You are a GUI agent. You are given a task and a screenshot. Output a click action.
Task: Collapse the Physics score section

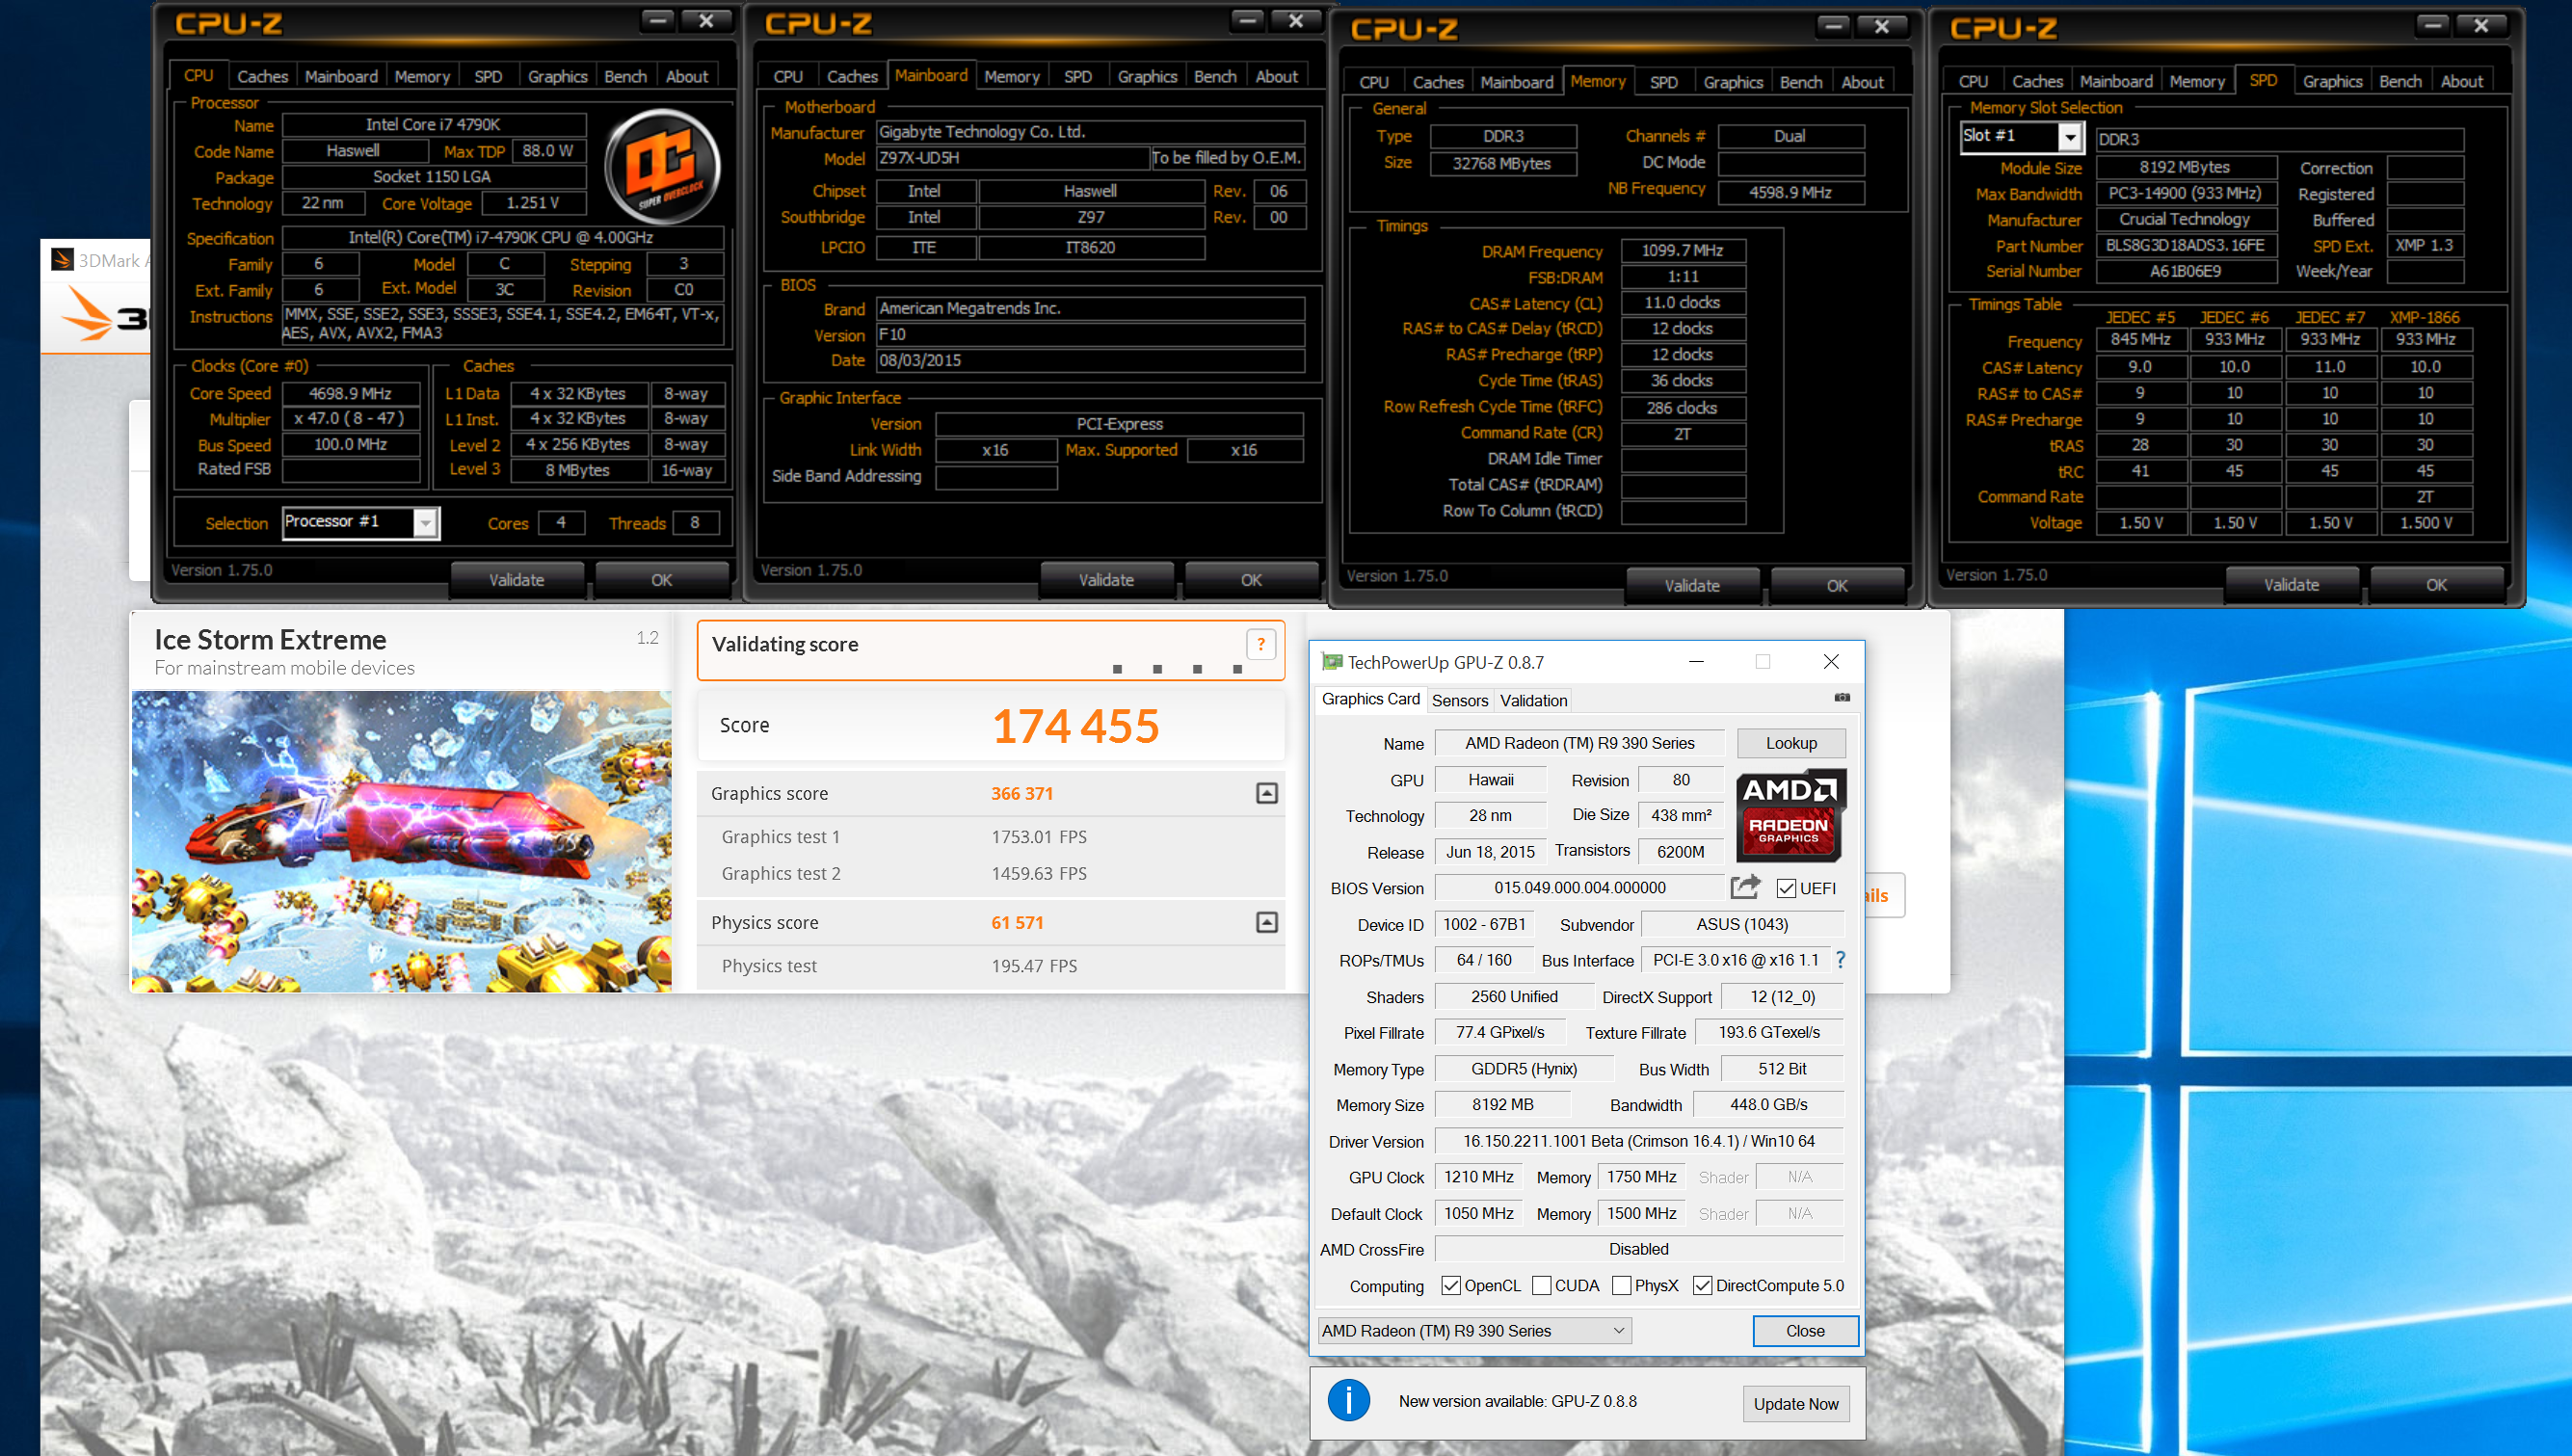click(1266, 922)
